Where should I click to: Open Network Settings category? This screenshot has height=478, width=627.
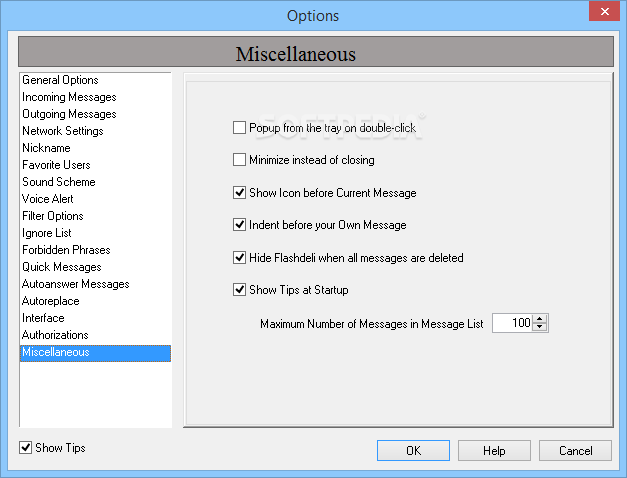tap(95, 131)
